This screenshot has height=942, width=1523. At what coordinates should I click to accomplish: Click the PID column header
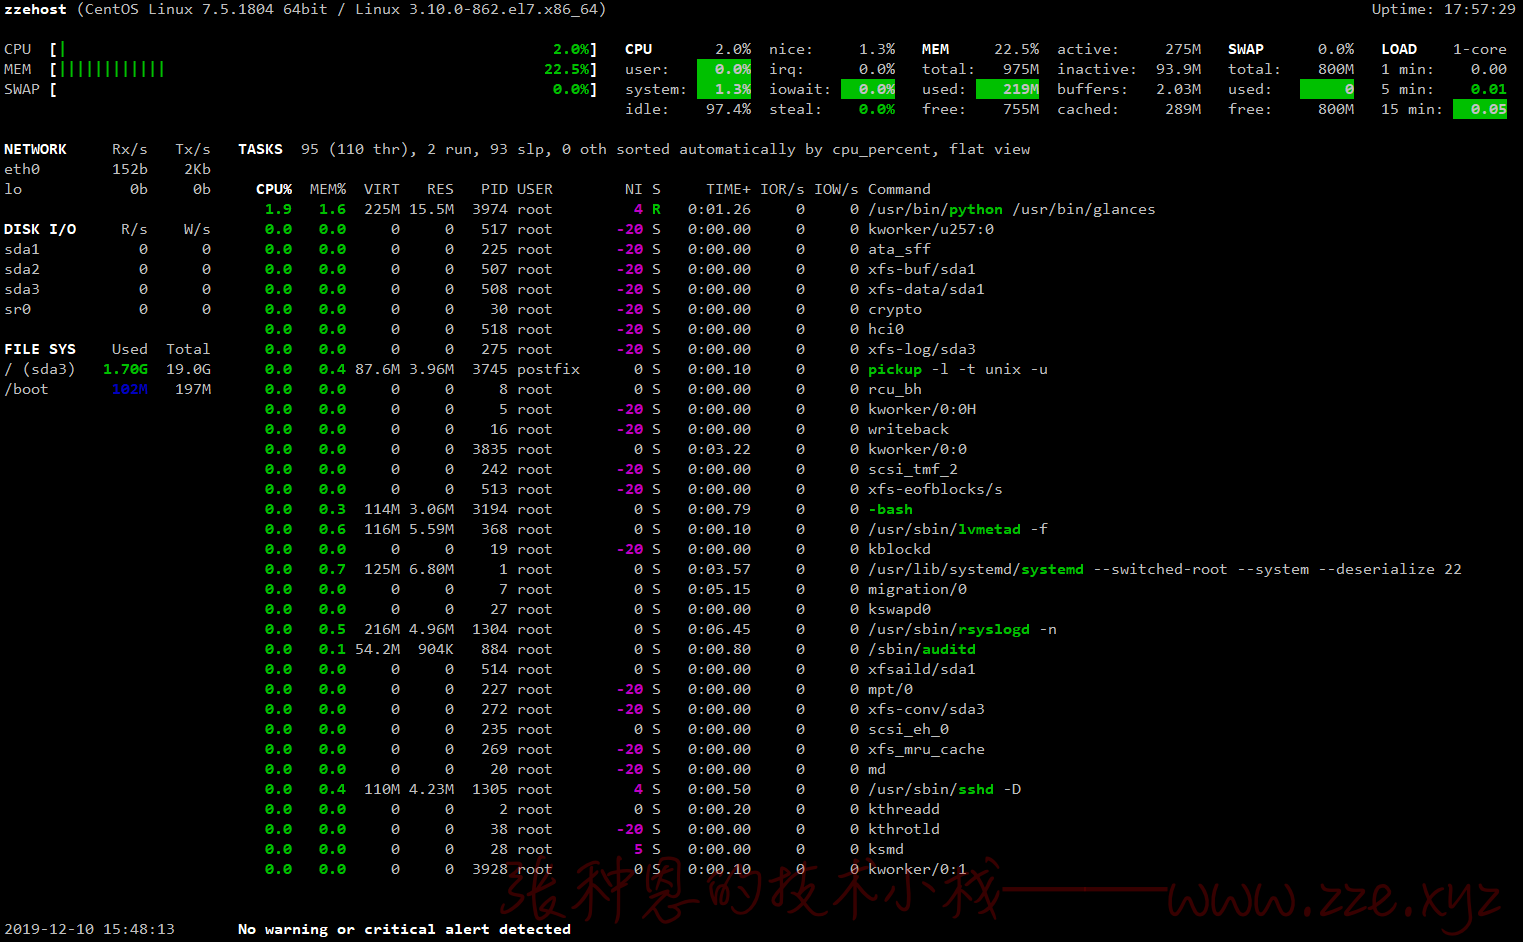tap(494, 189)
